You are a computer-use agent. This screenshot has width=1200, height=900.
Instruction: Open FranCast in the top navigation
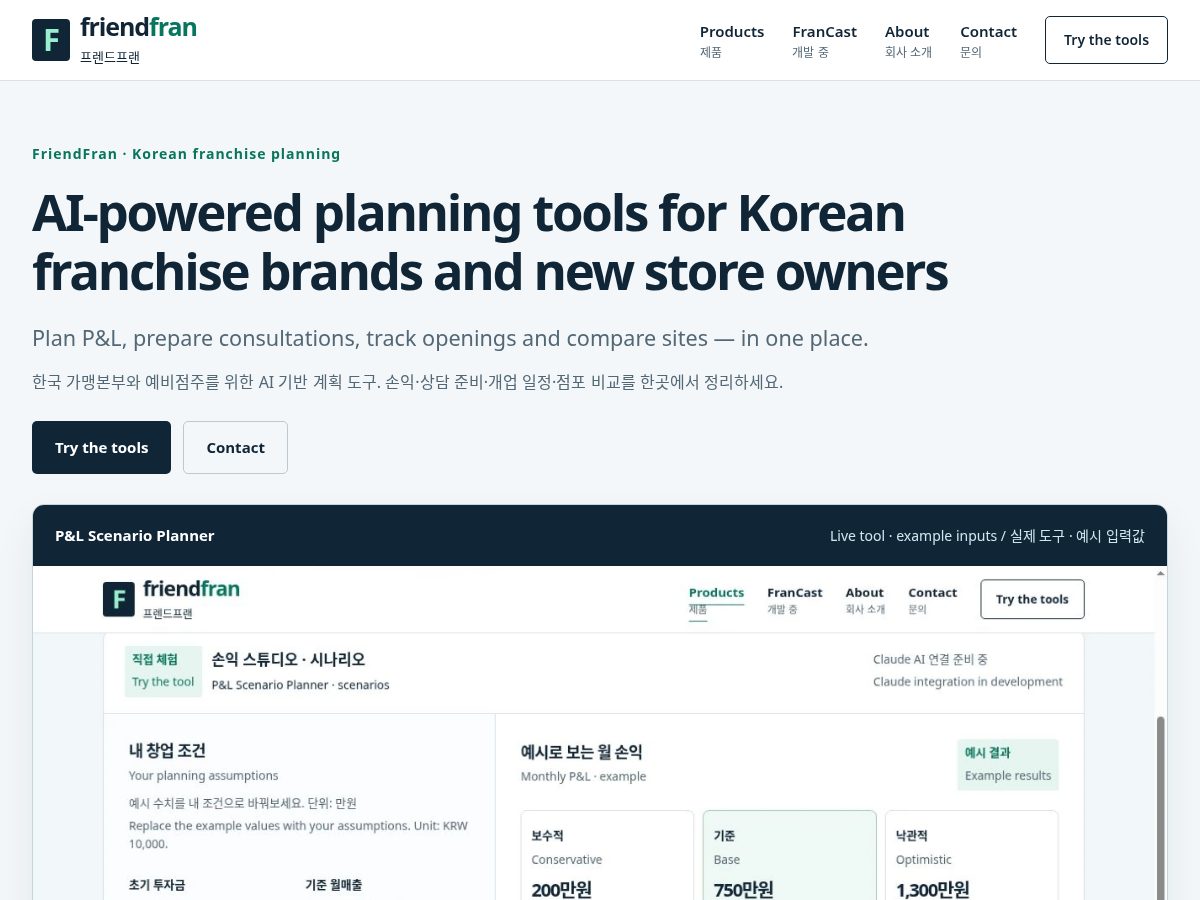coord(824,40)
